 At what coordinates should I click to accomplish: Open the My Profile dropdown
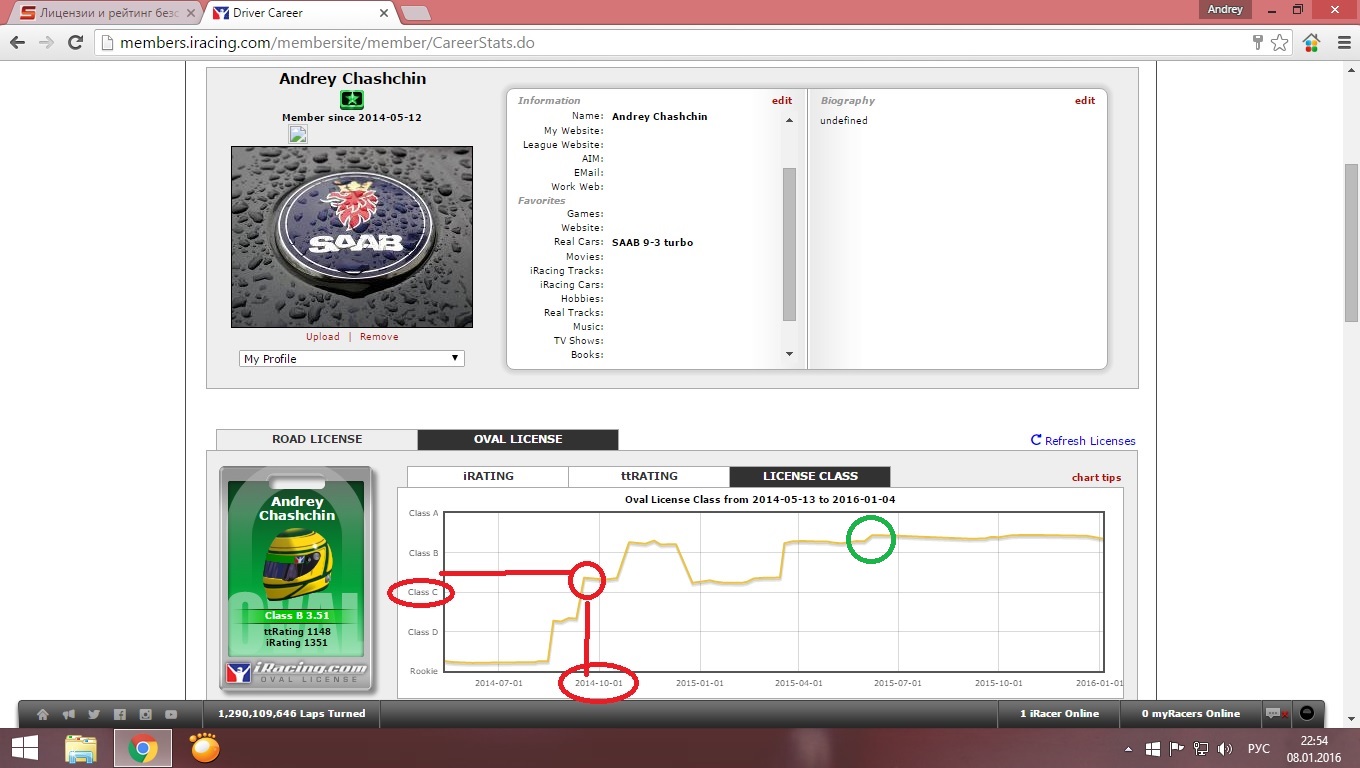point(352,358)
